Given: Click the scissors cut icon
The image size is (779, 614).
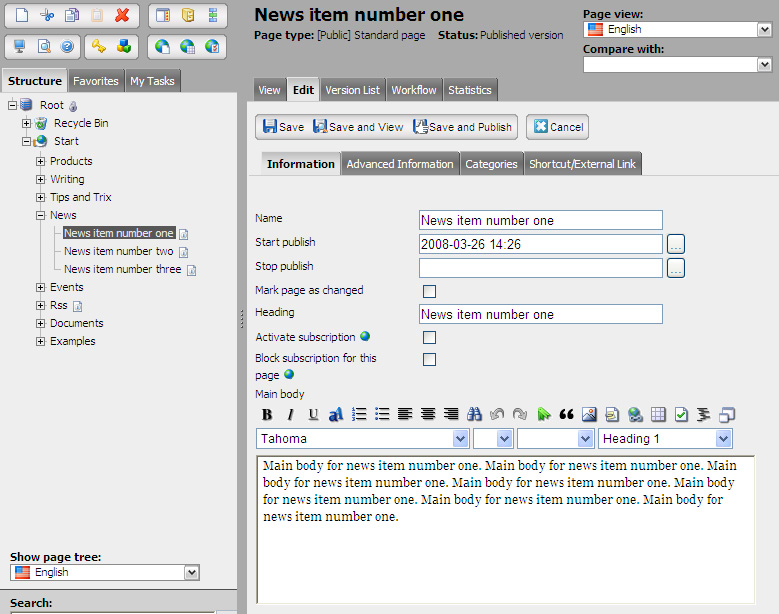Looking at the screenshot, I should coord(46,15).
